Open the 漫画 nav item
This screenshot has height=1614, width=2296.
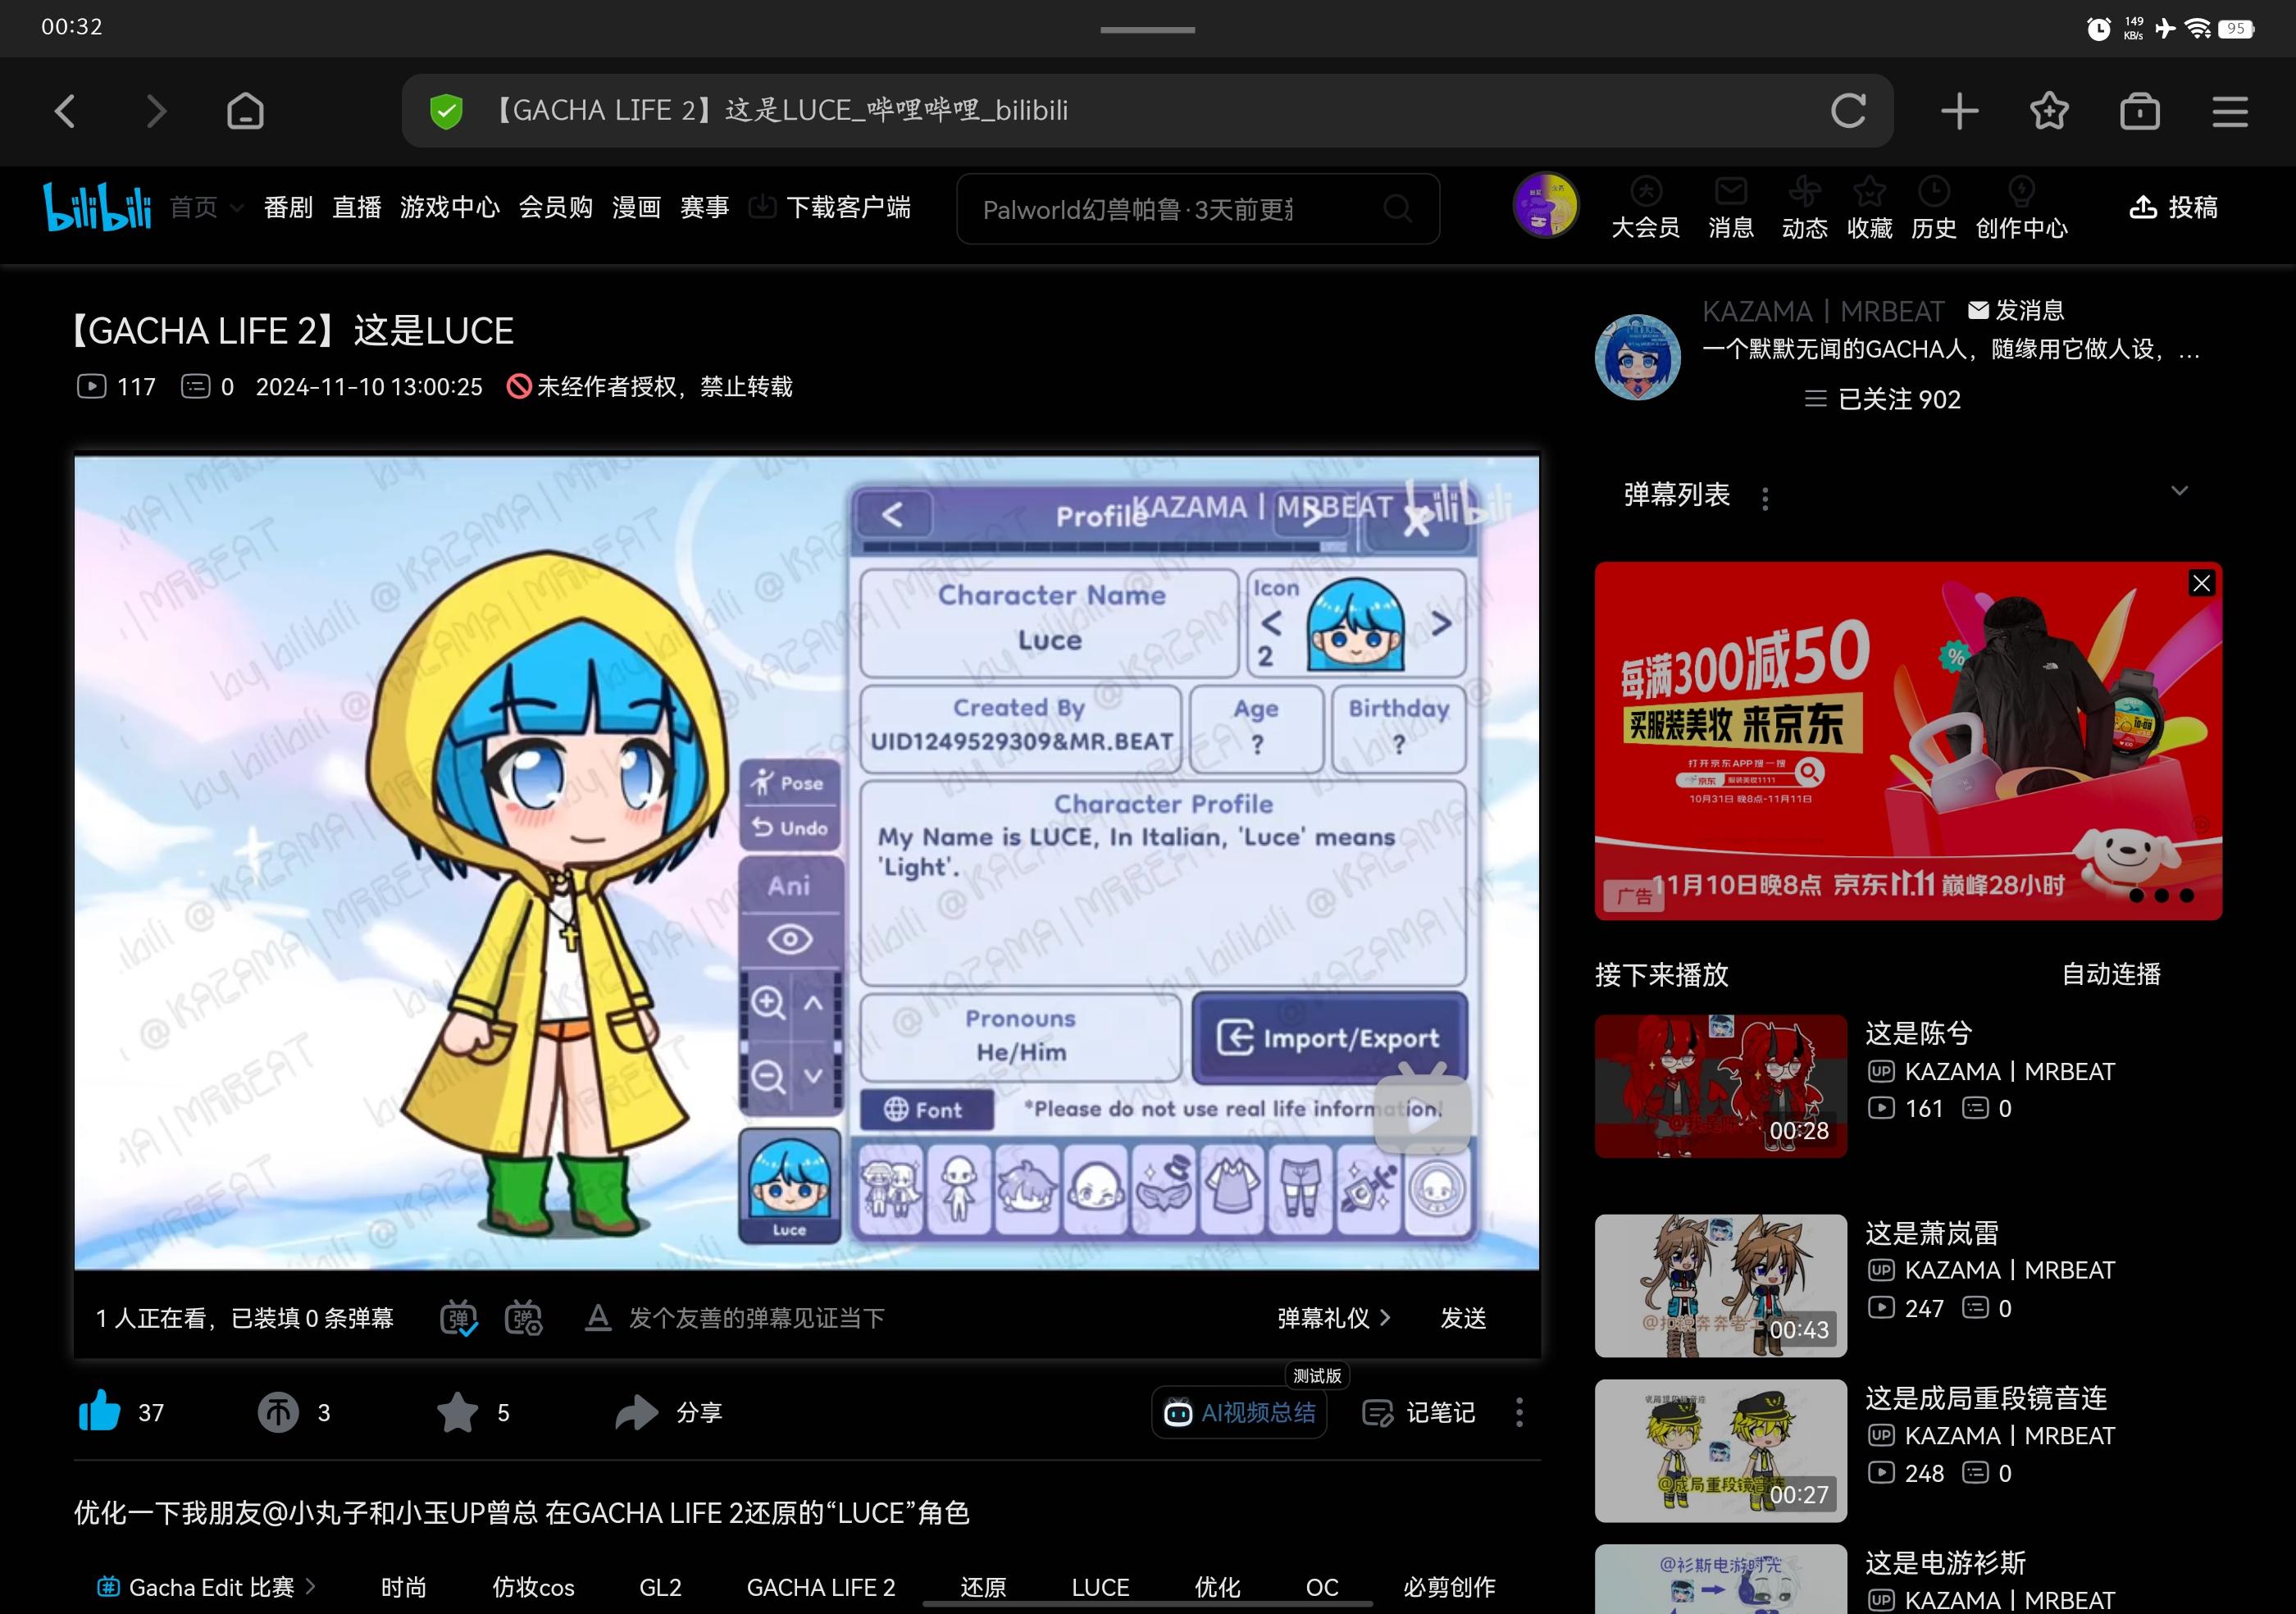(636, 207)
